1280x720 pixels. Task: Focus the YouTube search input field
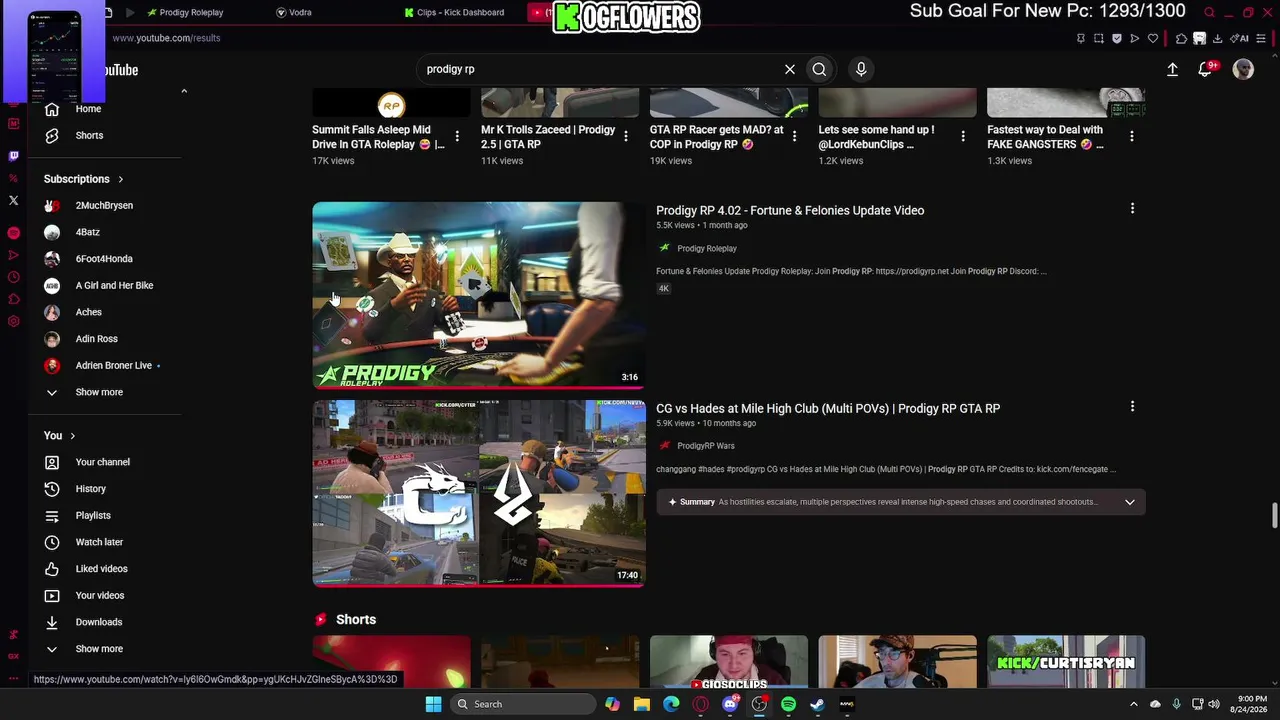pyautogui.click(x=600, y=69)
